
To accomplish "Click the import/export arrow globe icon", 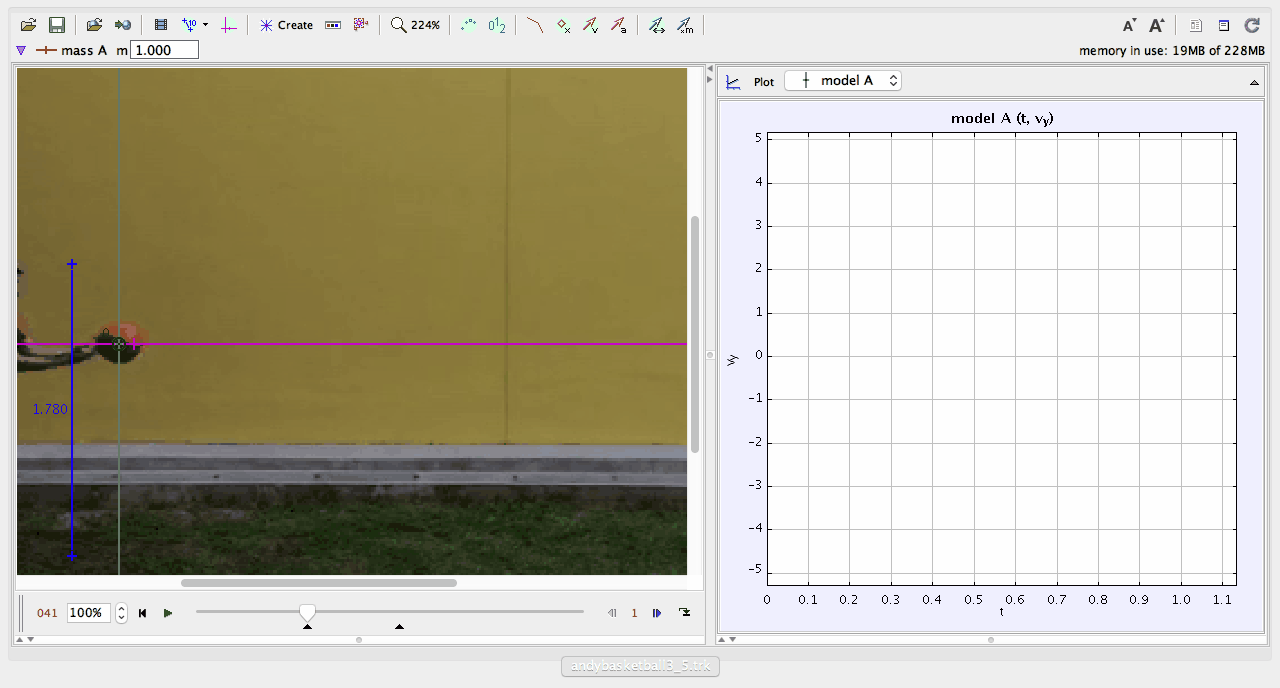I will [x=123, y=25].
